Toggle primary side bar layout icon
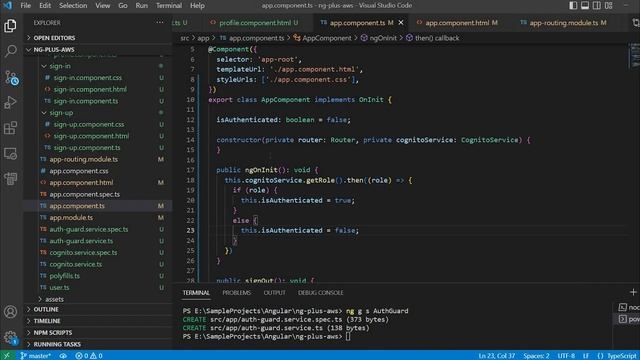 coord(573,5)
